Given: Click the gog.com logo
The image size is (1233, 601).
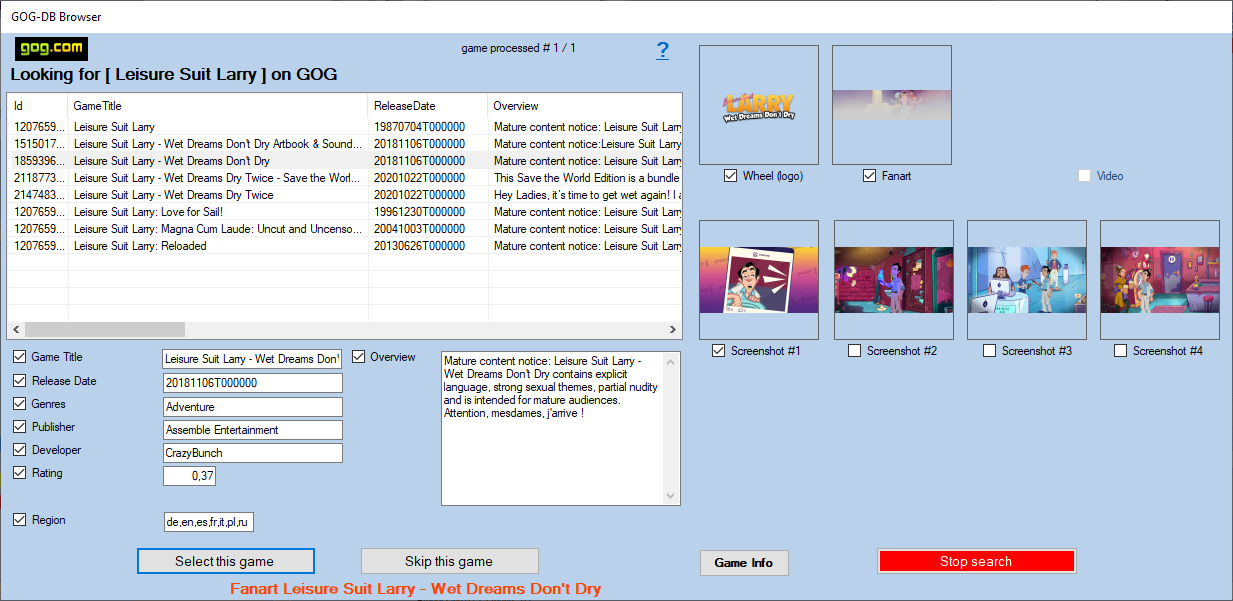Looking at the screenshot, I should [x=52, y=49].
